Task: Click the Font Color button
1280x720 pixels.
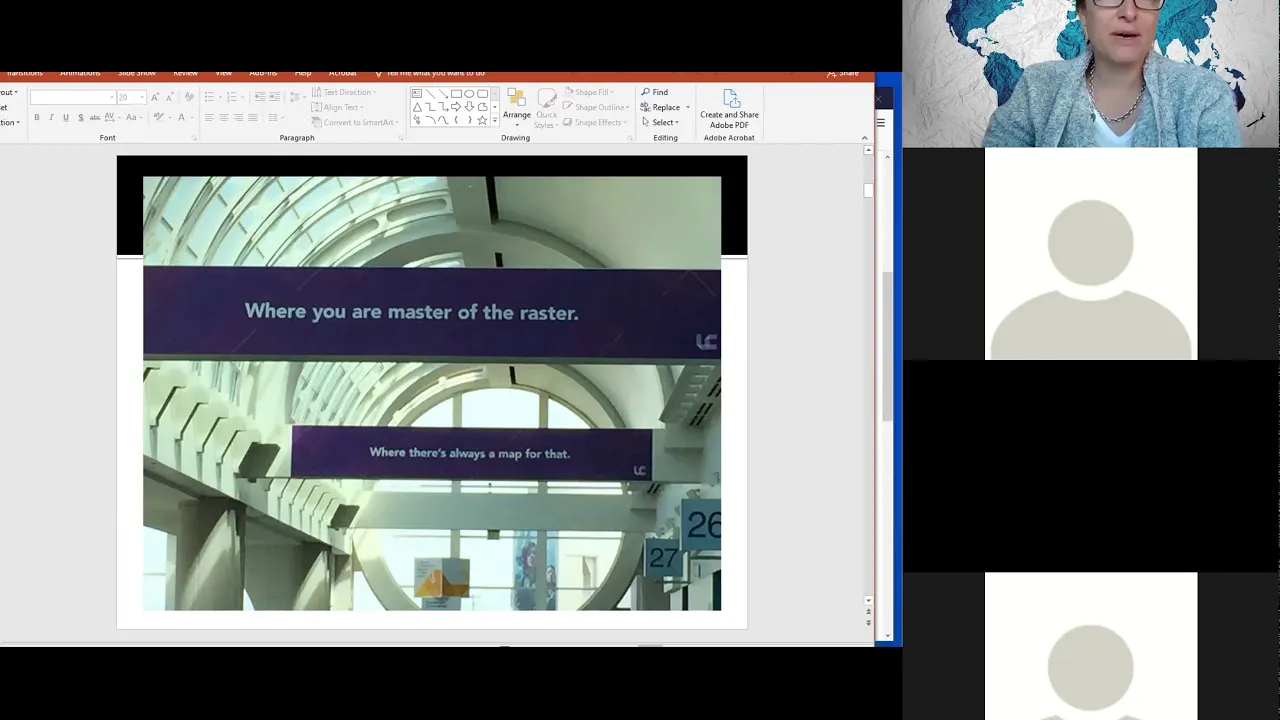Action: point(183,118)
